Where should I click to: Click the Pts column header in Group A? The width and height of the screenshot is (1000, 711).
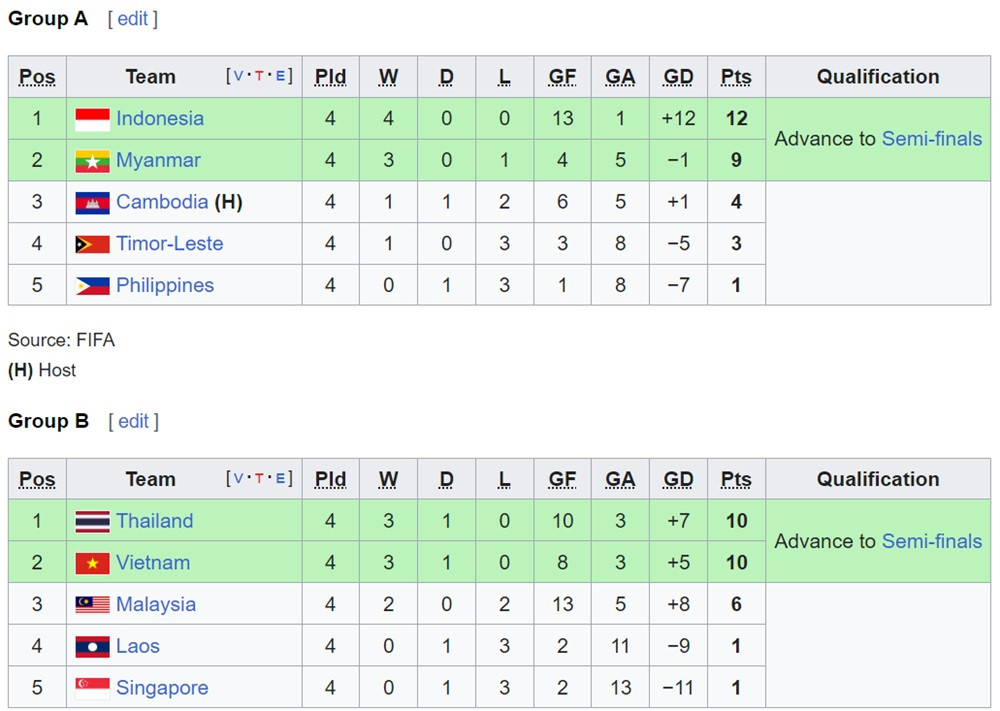(736, 77)
